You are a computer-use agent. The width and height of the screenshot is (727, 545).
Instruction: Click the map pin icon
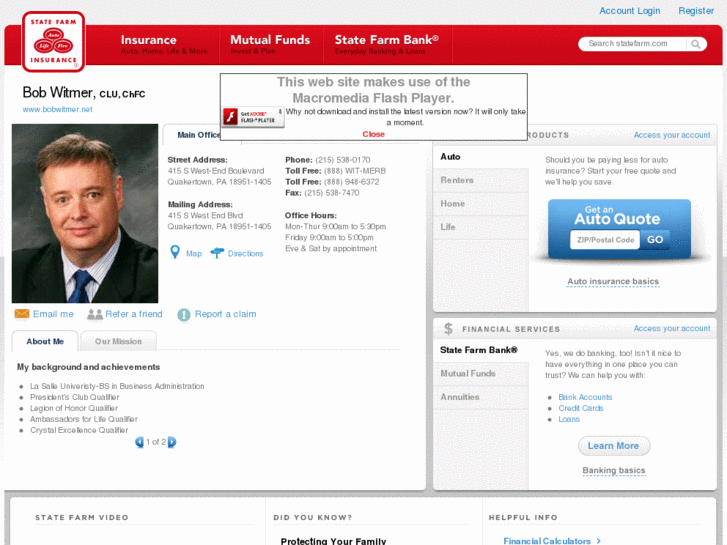tap(175, 252)
